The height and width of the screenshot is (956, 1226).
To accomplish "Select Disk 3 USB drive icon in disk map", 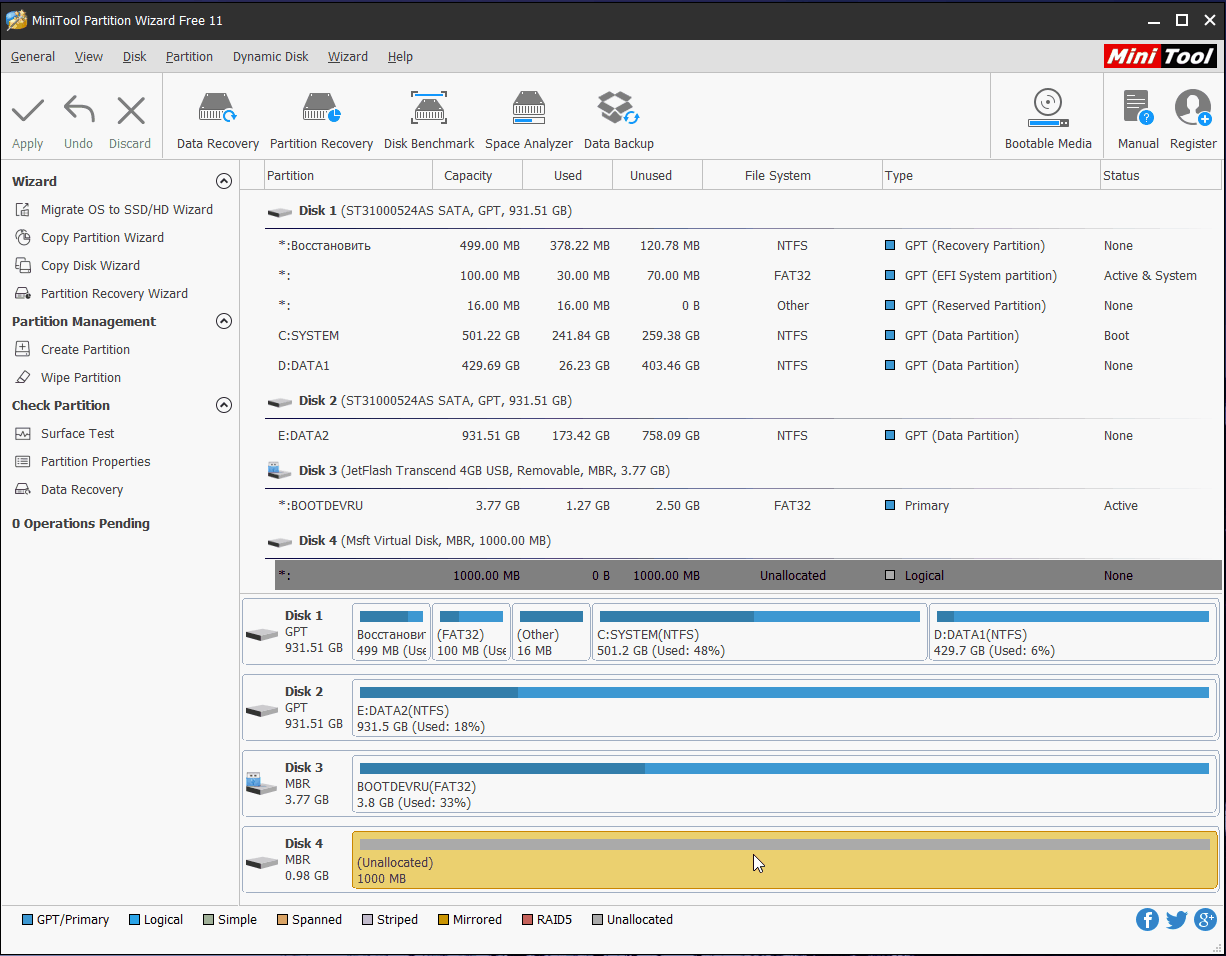I will click(x=262, y=784).
